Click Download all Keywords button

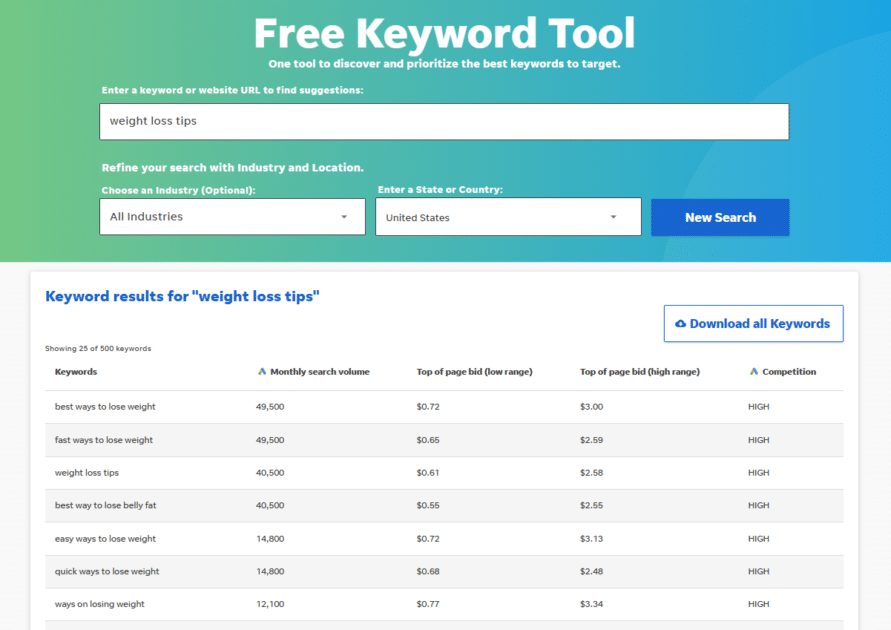[753, 324]
